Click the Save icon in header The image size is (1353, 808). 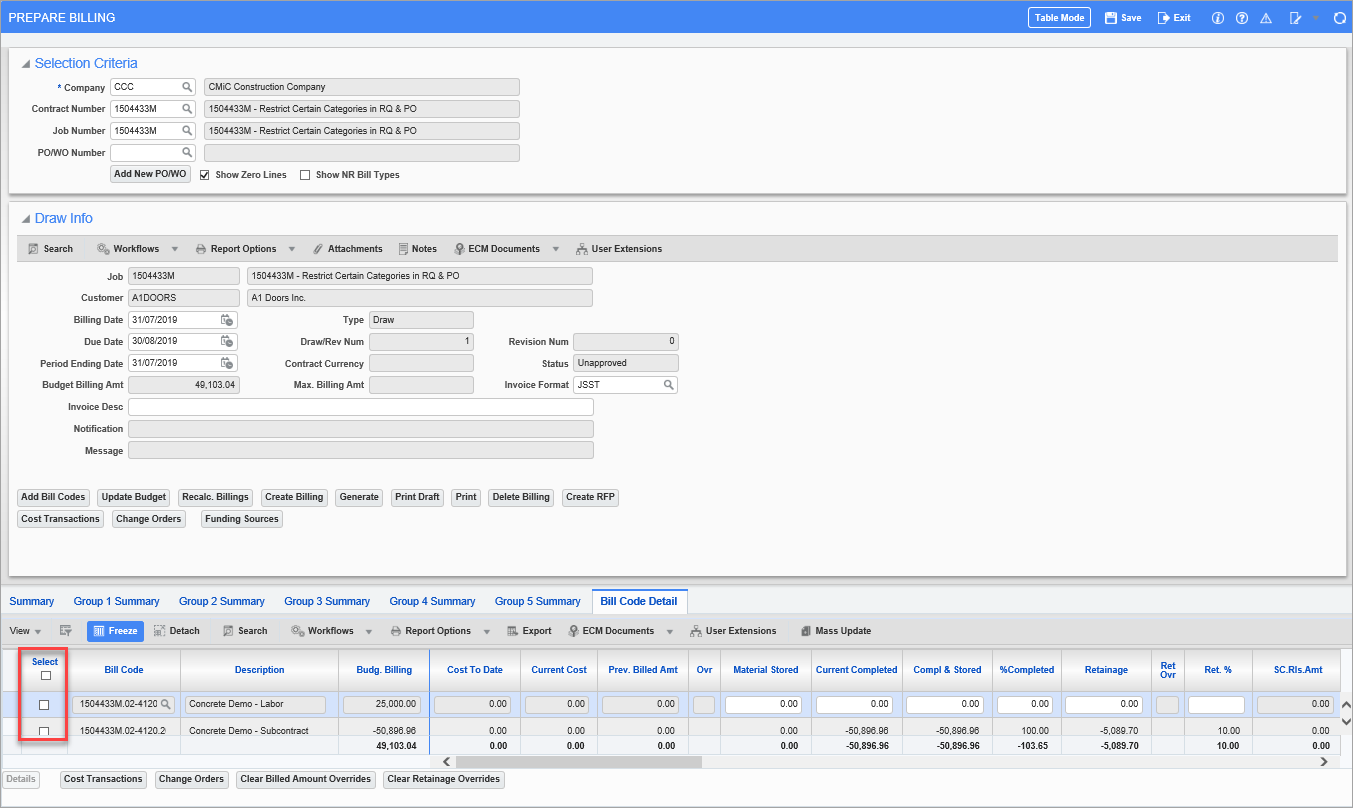point(1111,18)
